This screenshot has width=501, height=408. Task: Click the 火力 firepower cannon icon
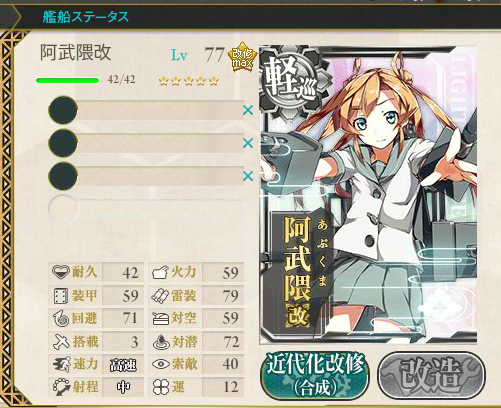coord(161,273)
